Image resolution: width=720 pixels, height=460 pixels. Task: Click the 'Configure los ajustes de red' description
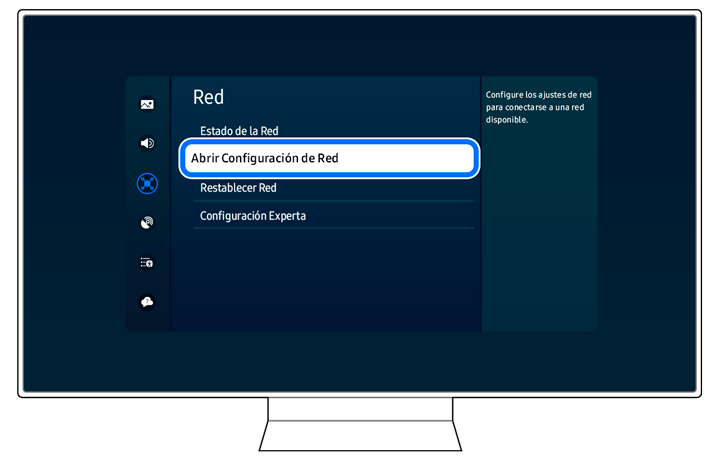[x=539, y=107]
